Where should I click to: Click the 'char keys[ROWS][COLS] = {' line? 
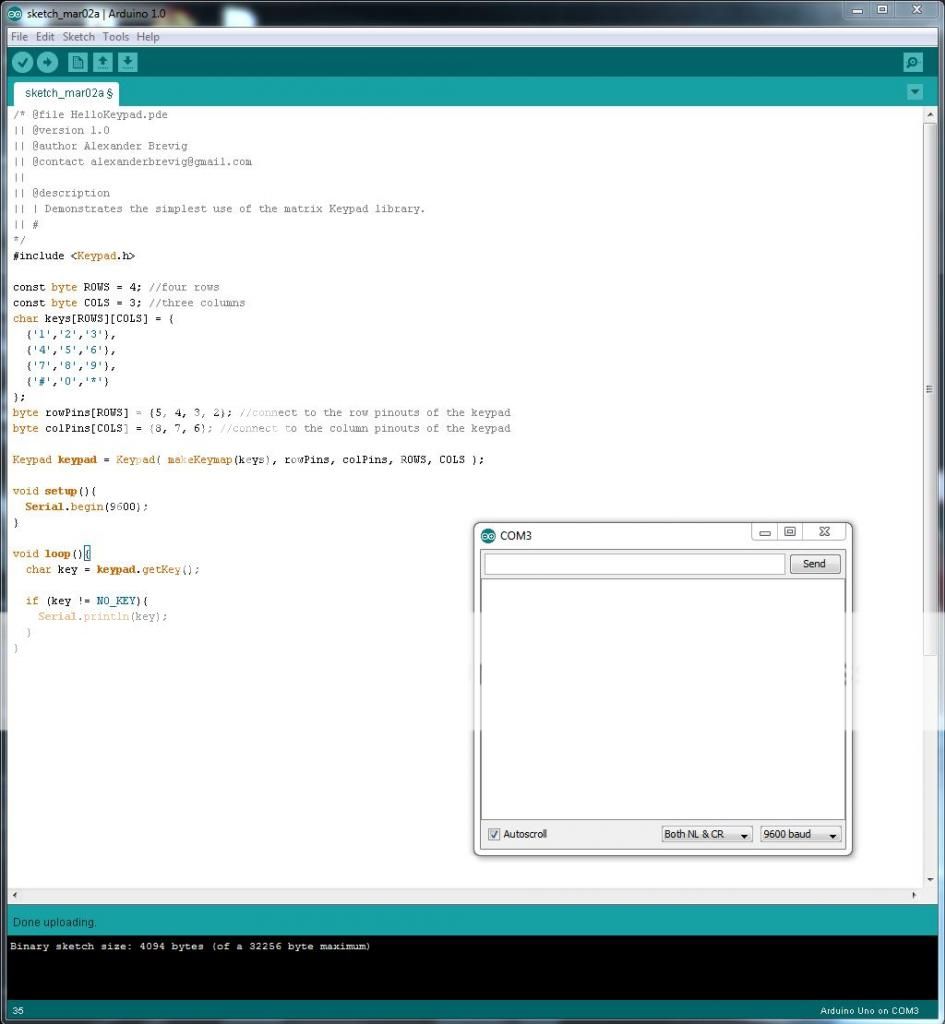[x=93, y=319]
